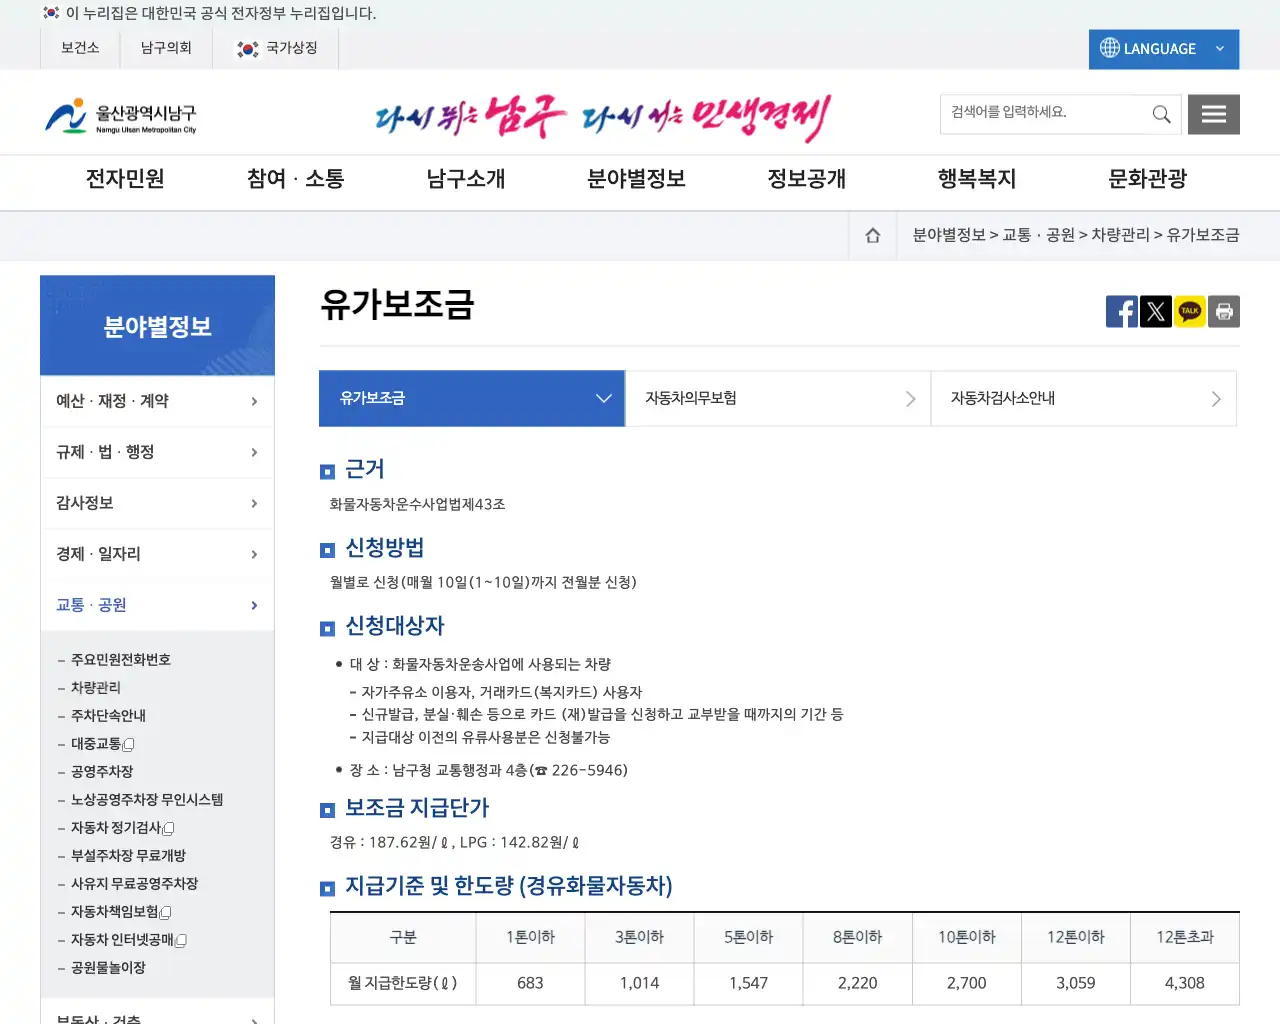Image resolution: width=1280 pixels, height=1024 pixels.
Task: Expand 규제 · 법 · 행정 sidebar section
Action: (x=157, y=452)
